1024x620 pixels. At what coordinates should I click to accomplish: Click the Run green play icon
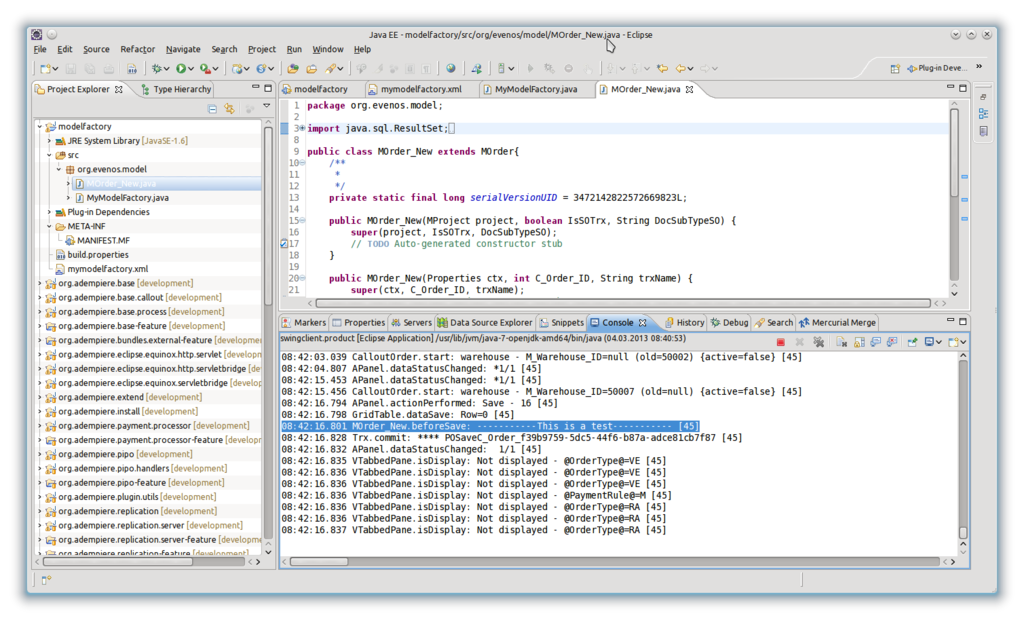(x=181, y=69)
